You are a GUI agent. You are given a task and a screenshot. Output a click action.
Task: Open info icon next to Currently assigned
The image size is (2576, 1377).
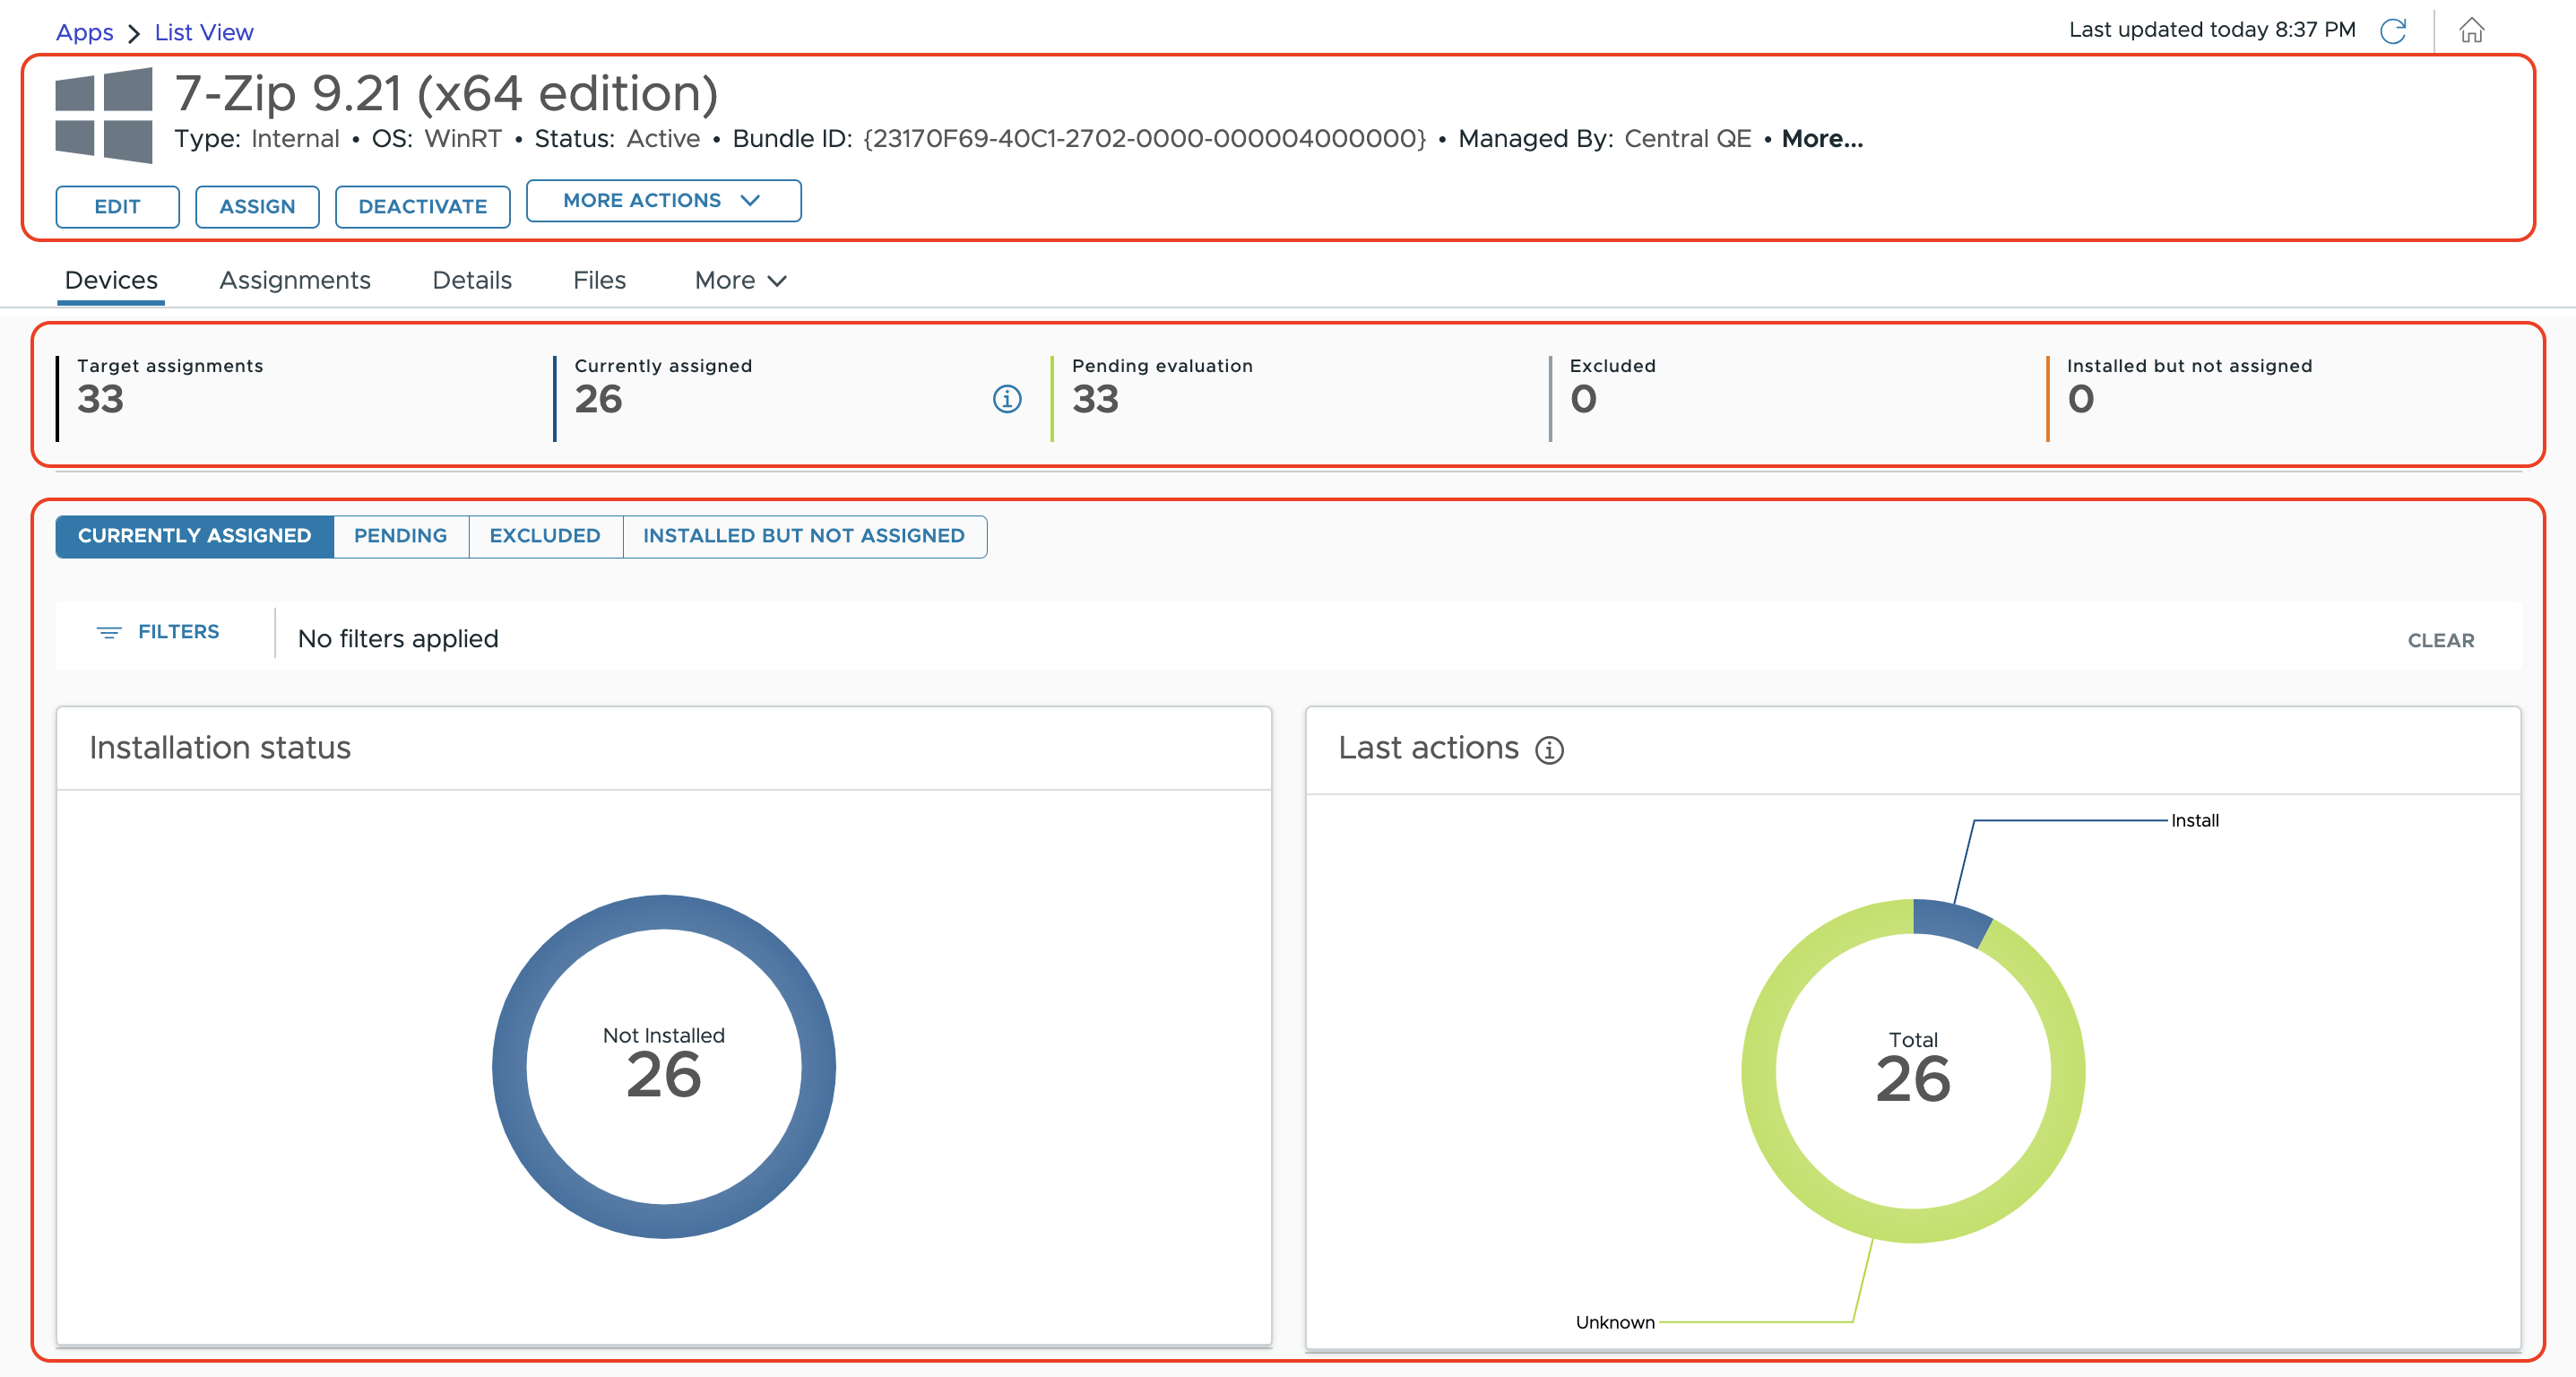pos(1006,399)
